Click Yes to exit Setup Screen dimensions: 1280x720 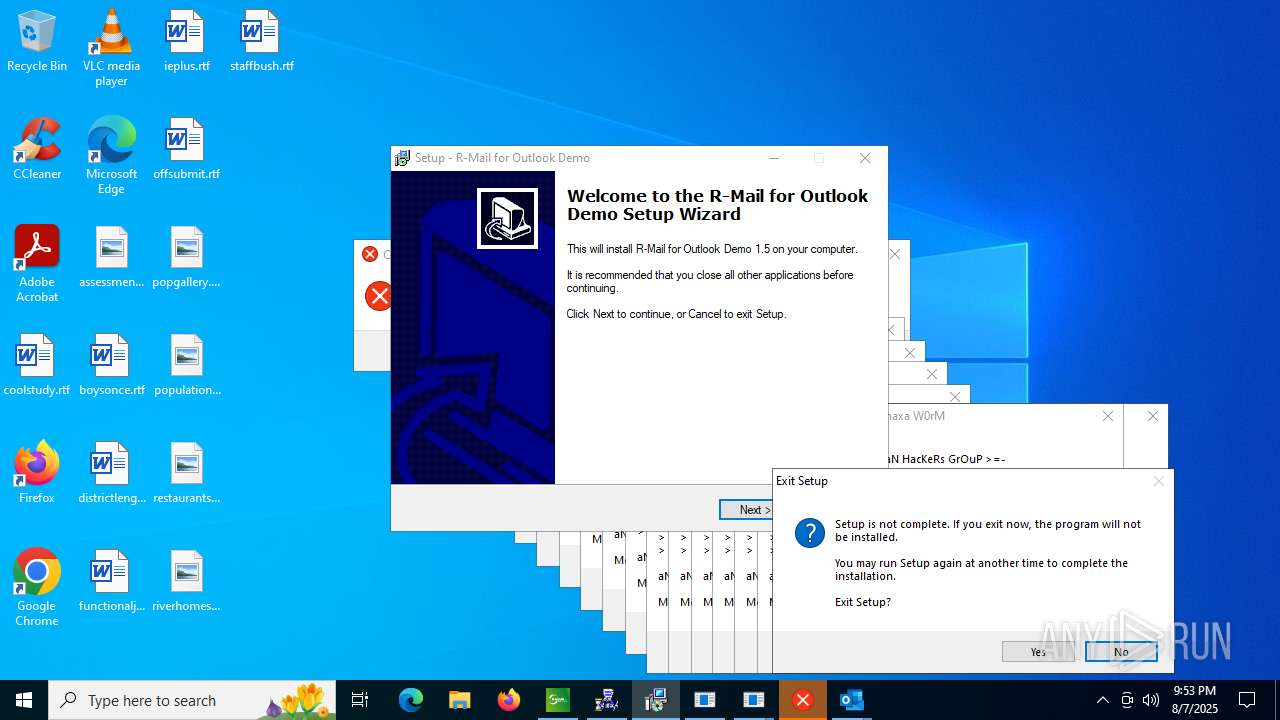(1038, 652)
